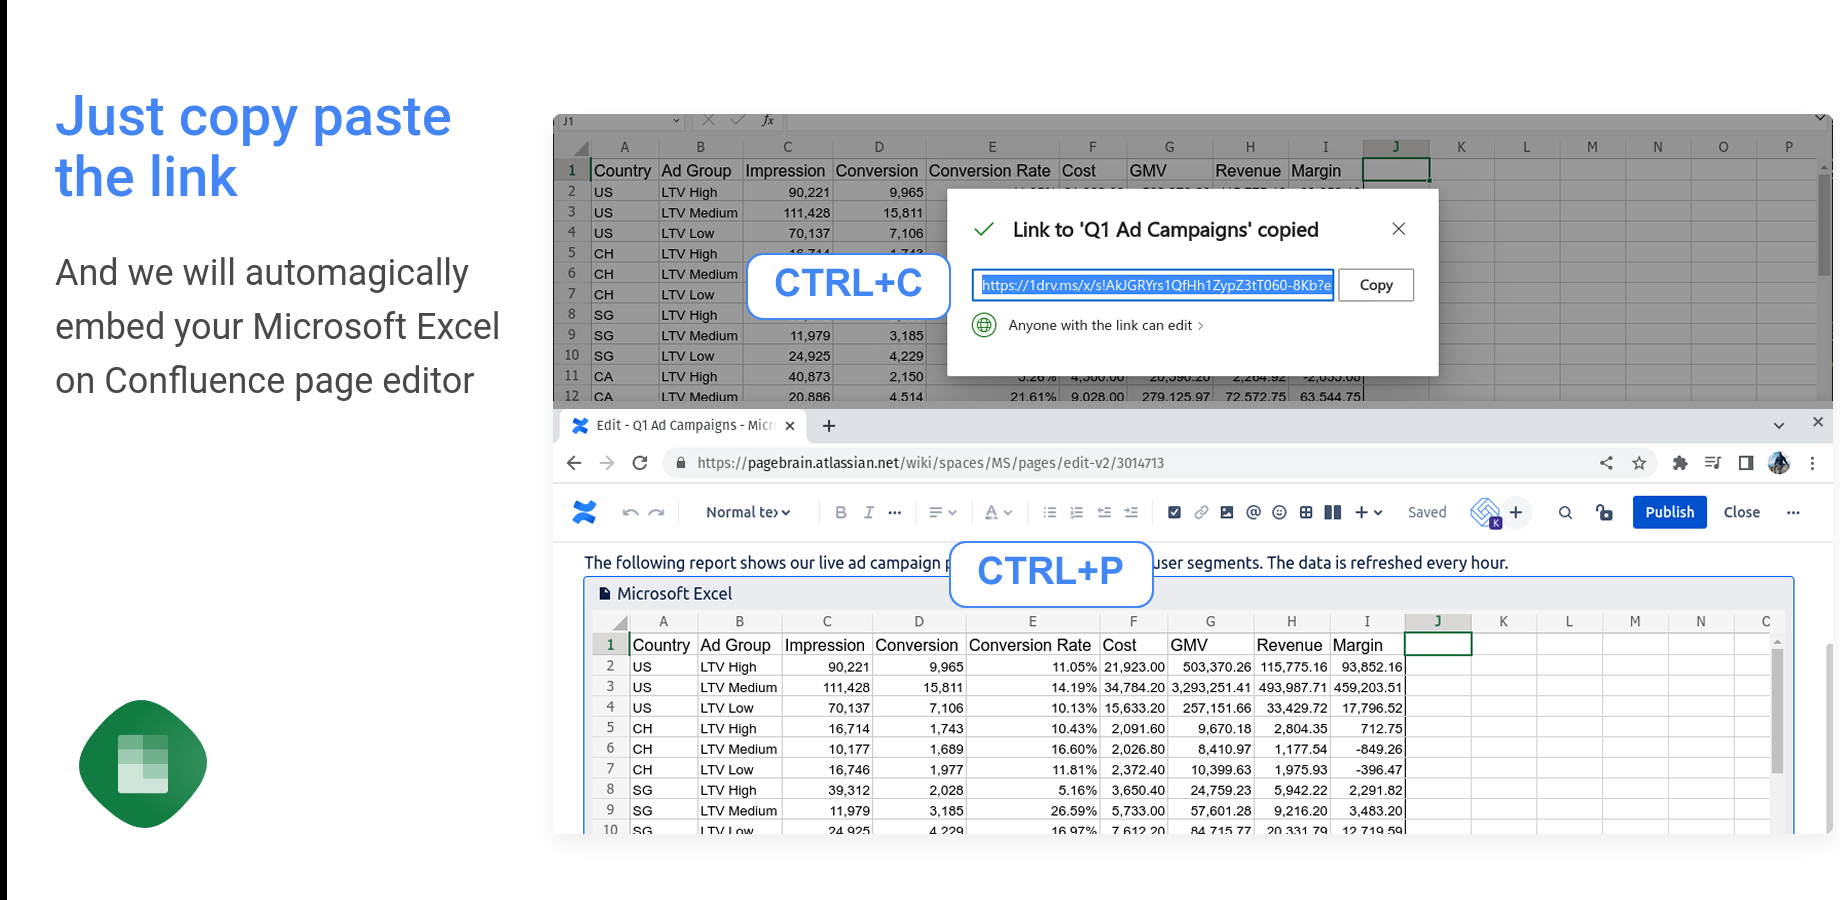Insert a column layout

(x=1333, y=512)
